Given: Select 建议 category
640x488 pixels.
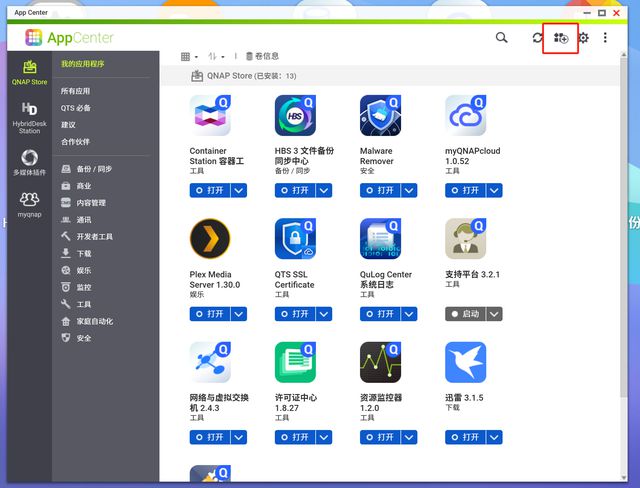Looking at the screenshot, I should coord(68,125).
